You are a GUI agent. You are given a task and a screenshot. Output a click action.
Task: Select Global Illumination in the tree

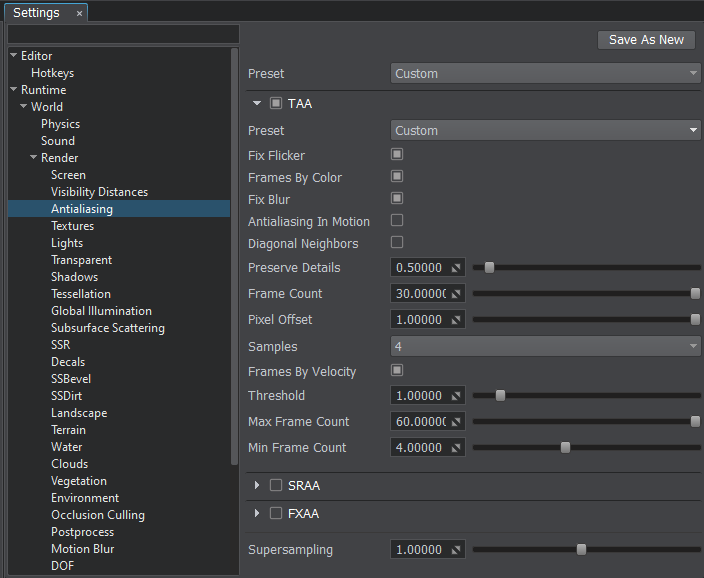pos(101,311)
